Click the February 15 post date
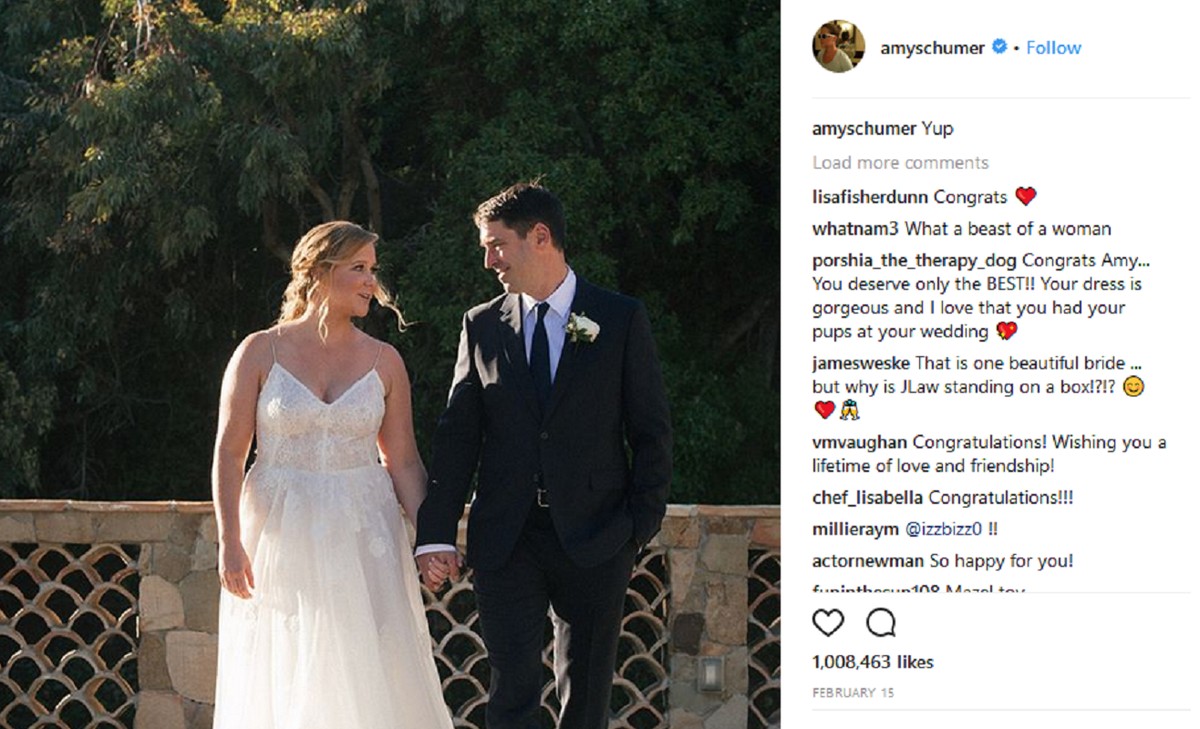Viewport: 1200px width, 729px height. [x=853, y=692]
